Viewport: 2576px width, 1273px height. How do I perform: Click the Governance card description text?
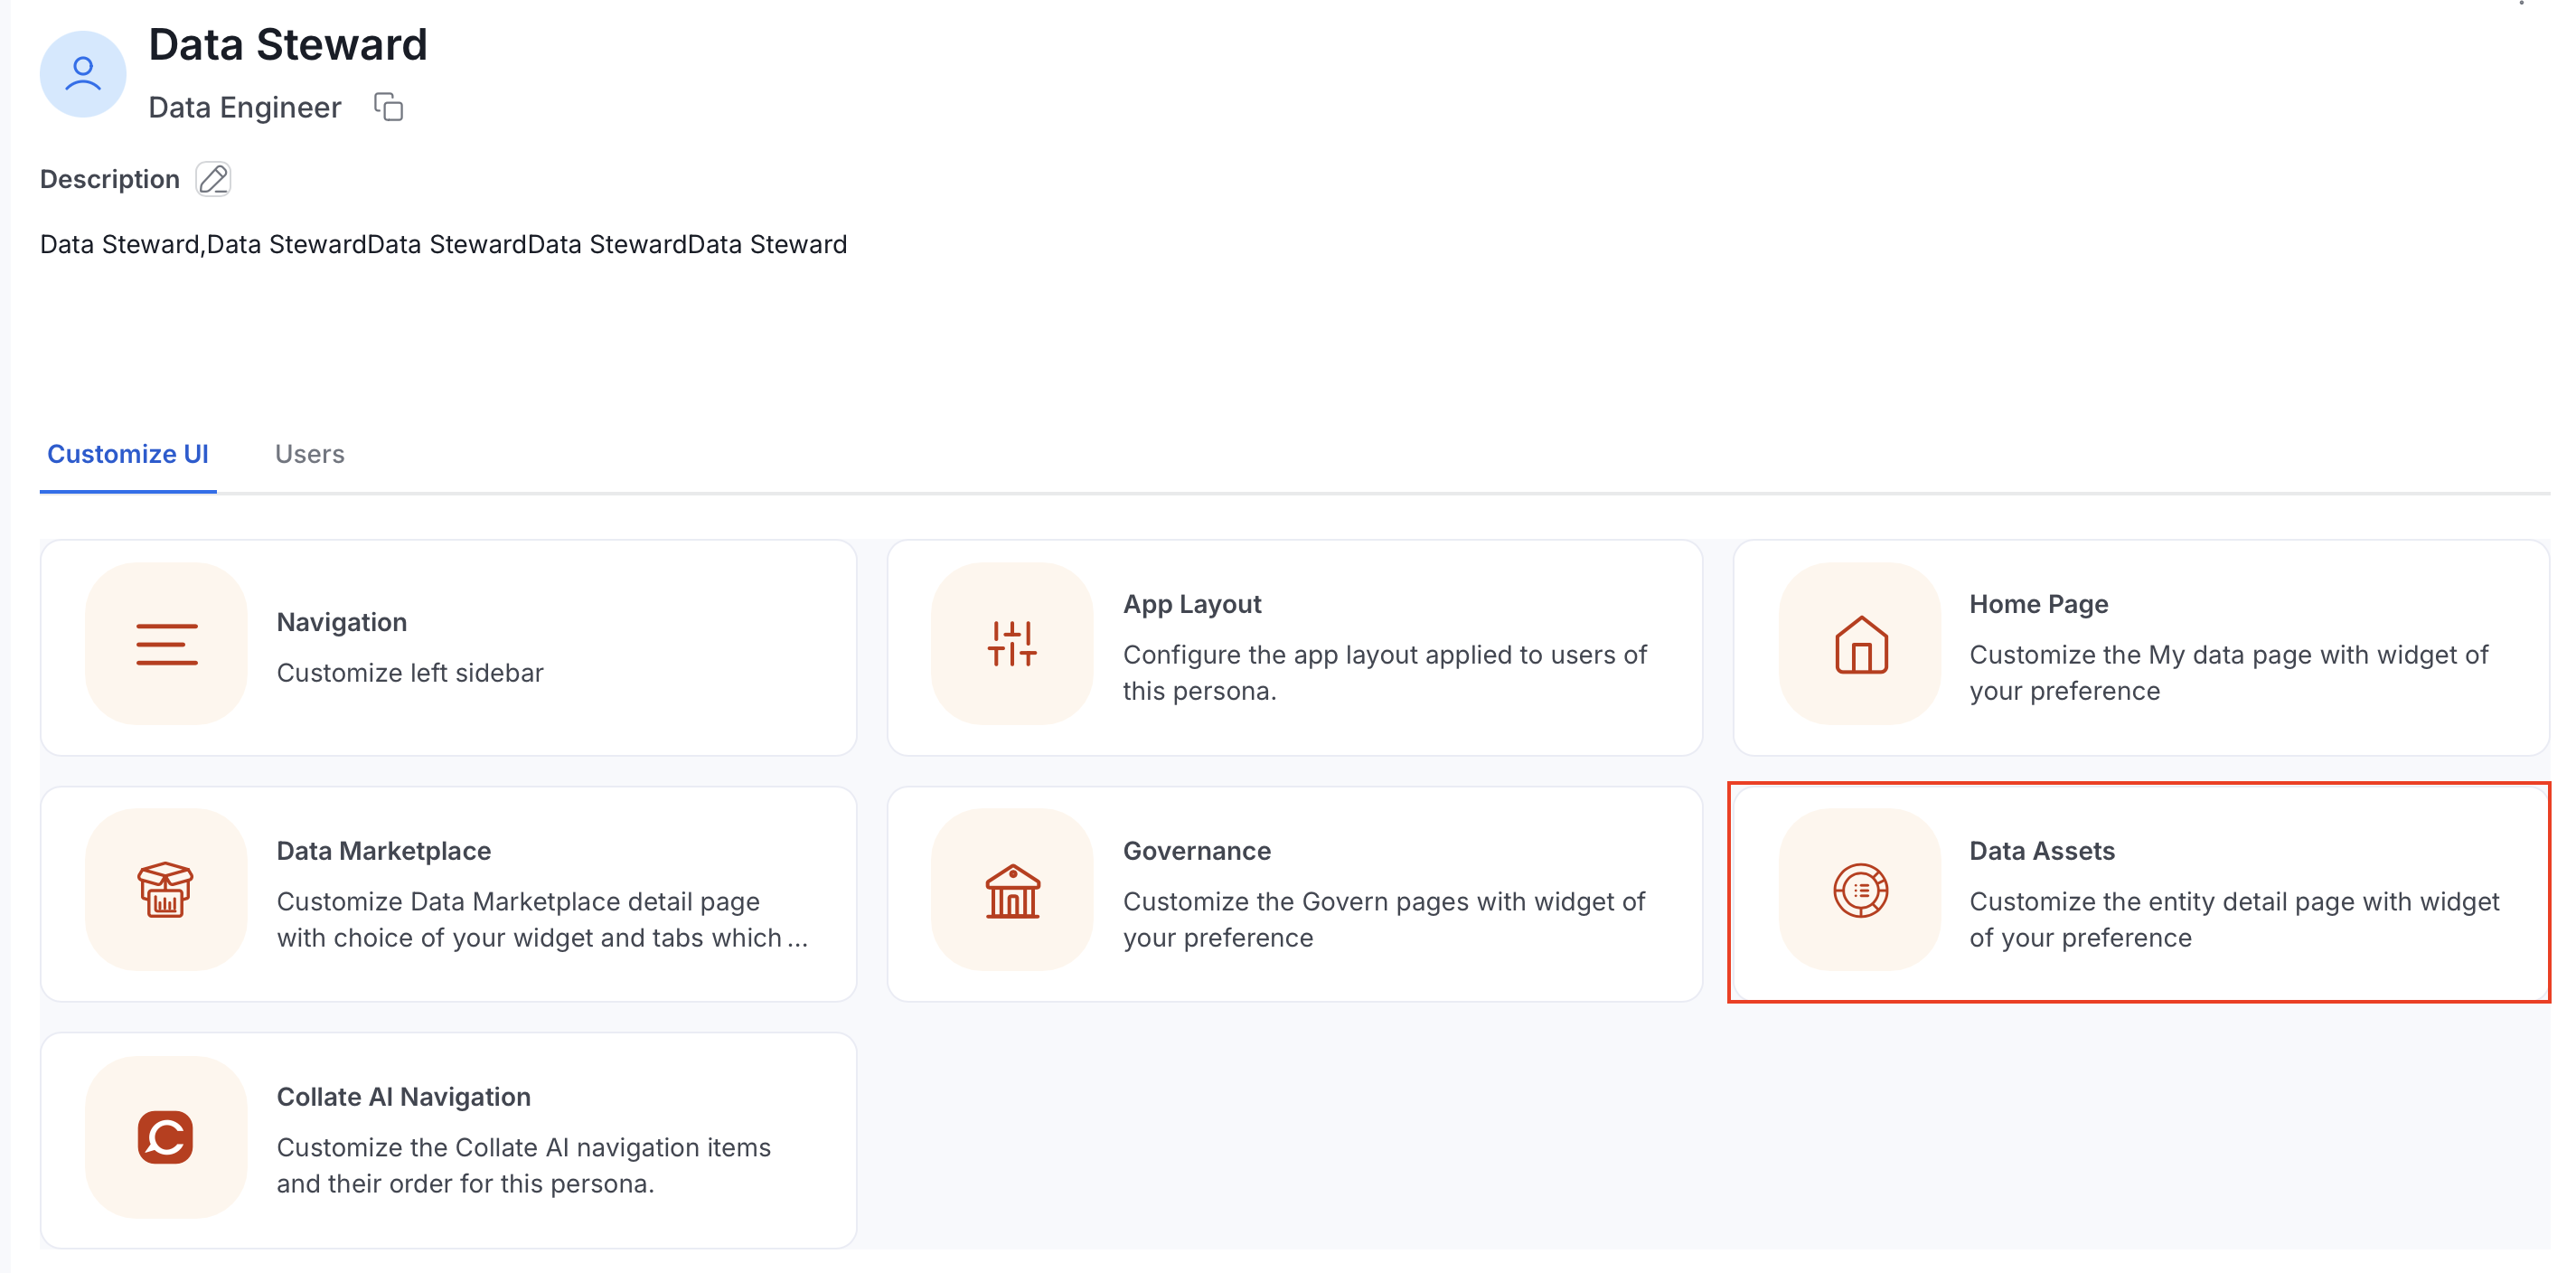click(1384, 920)
